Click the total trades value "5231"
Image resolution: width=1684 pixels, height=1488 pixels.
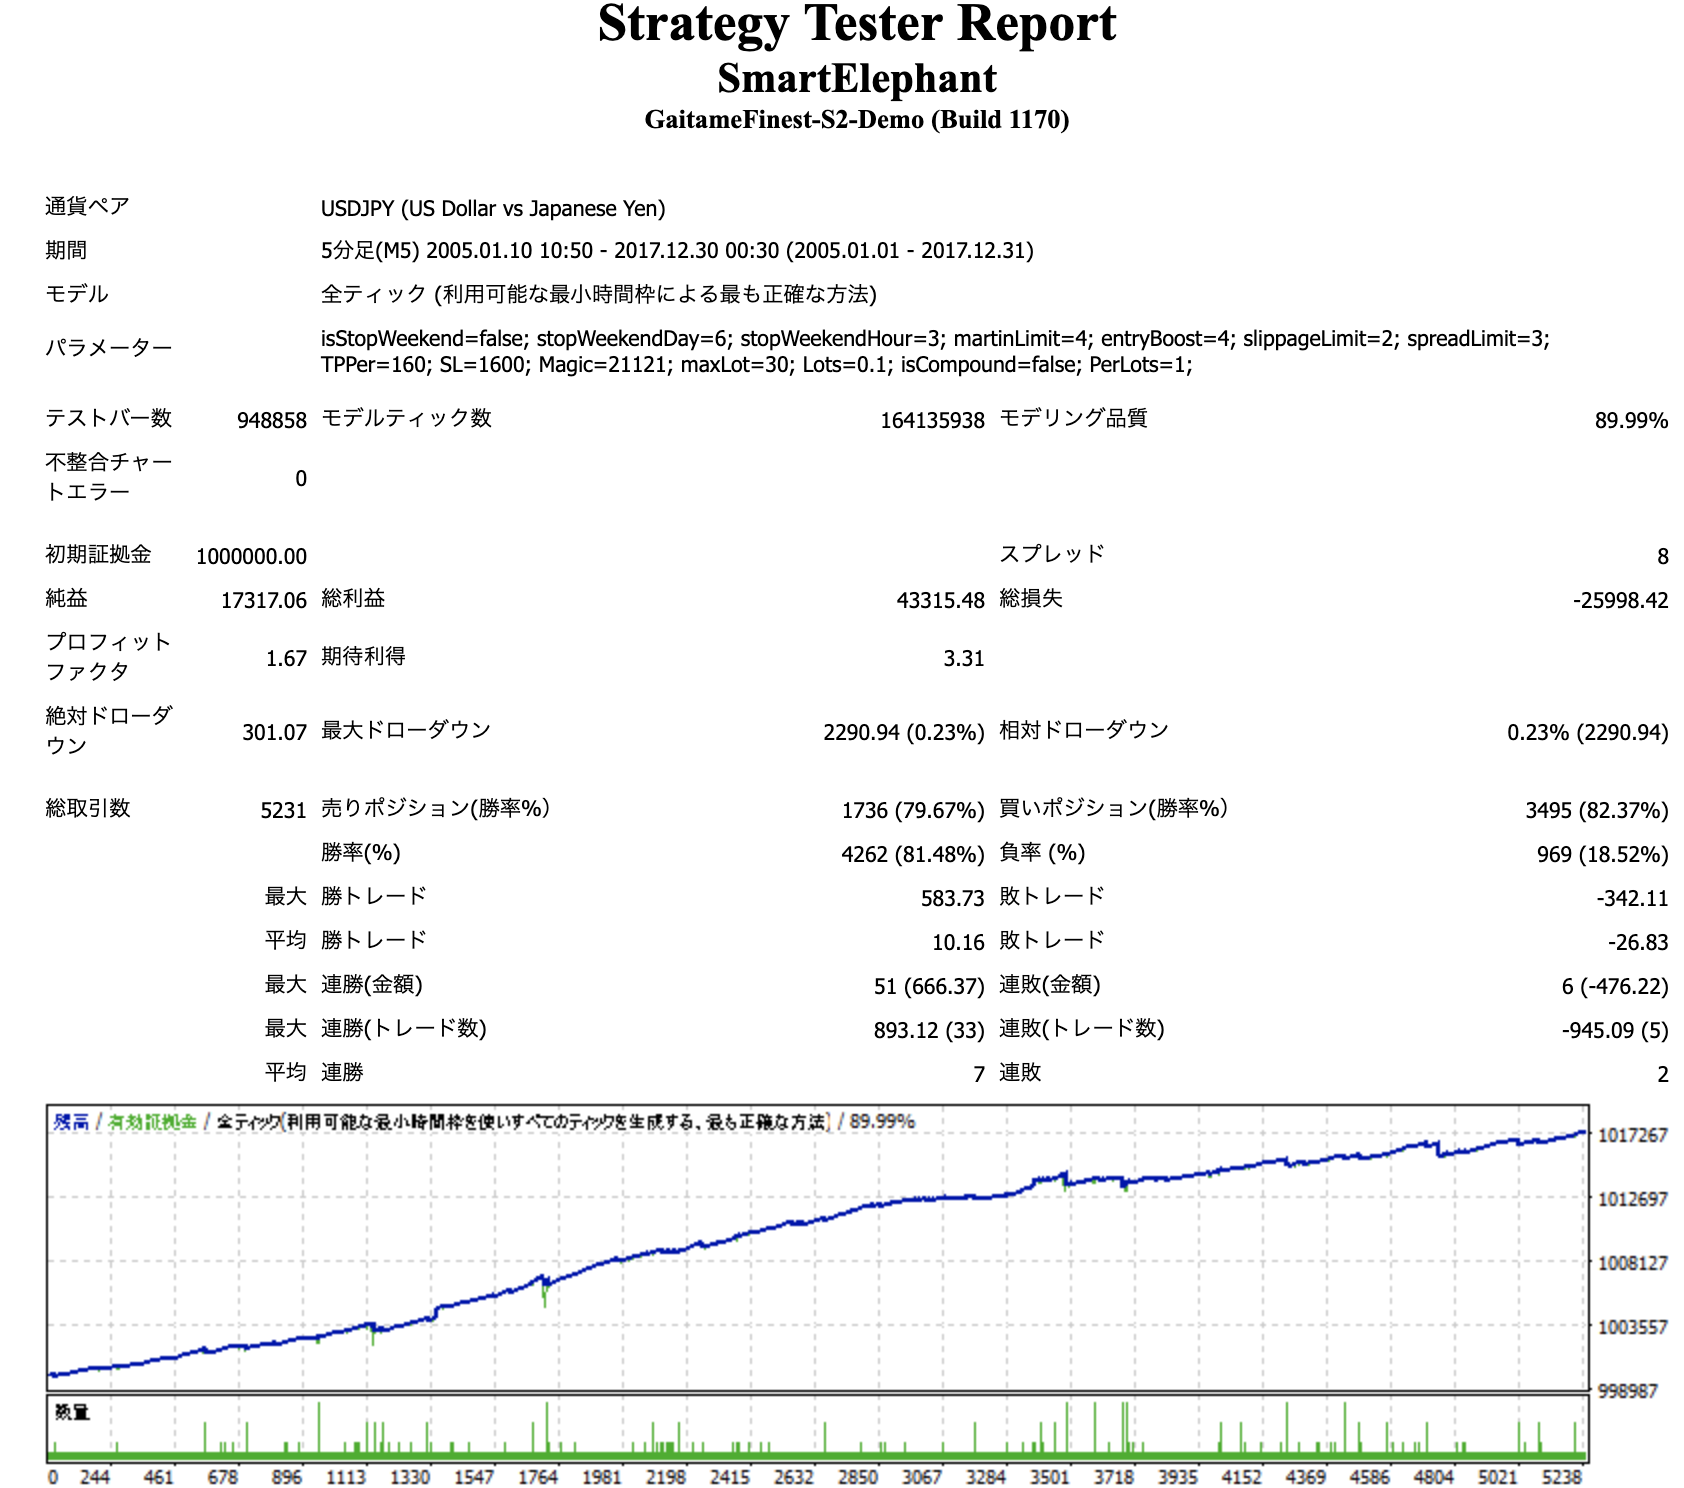click(283, 810)
